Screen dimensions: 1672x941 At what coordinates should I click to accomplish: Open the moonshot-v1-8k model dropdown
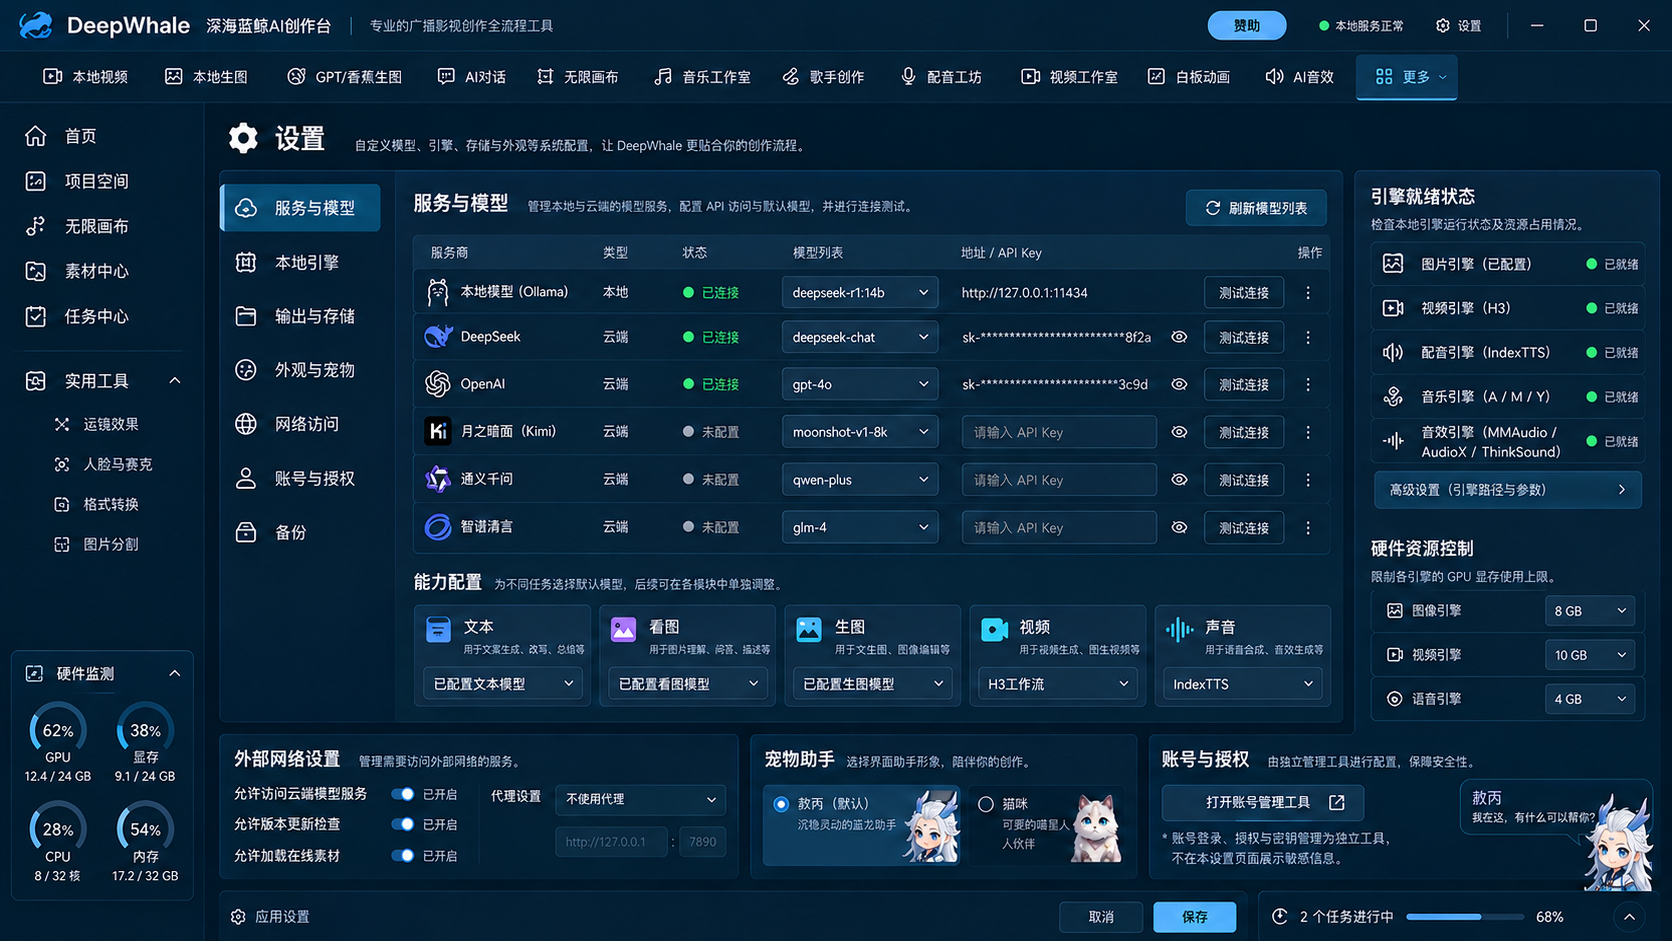tap(860, 432)
